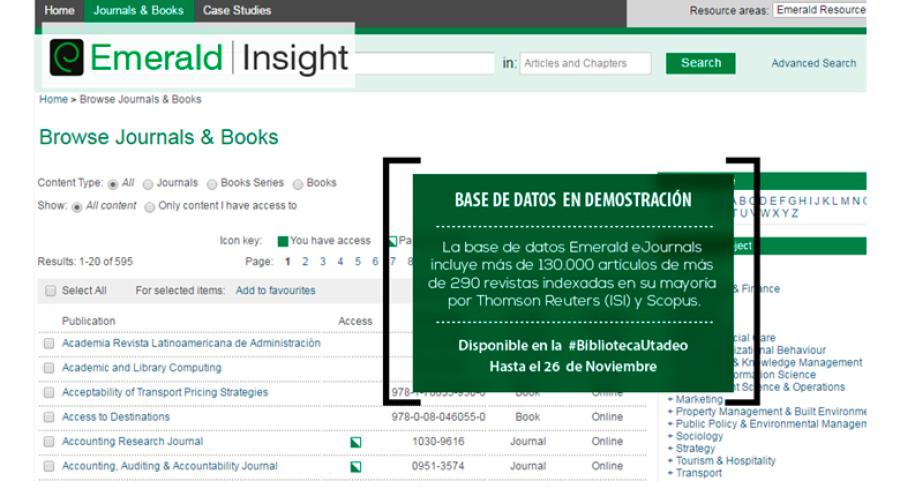Image resolution: width=900 pixels, height=490 pixels.
Task: Go to results page 2
Action: (x=305, y=262)
